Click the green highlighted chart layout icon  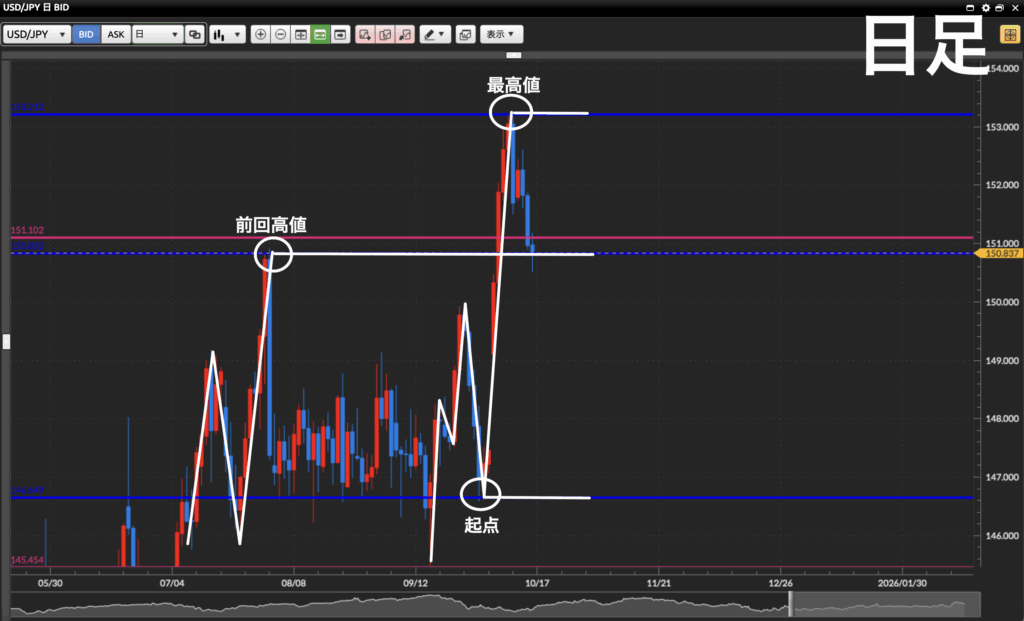click(x=320, y=34)
